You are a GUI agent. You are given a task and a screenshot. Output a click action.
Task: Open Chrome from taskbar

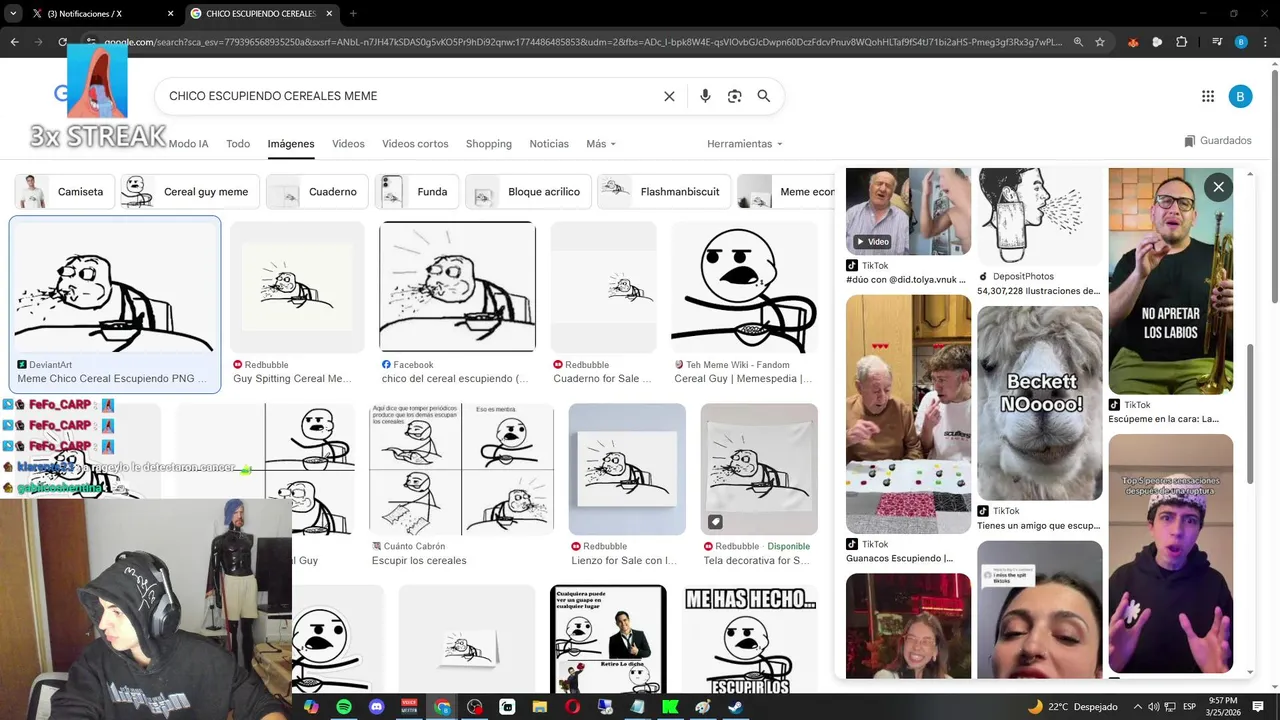[x=443, y=706]
